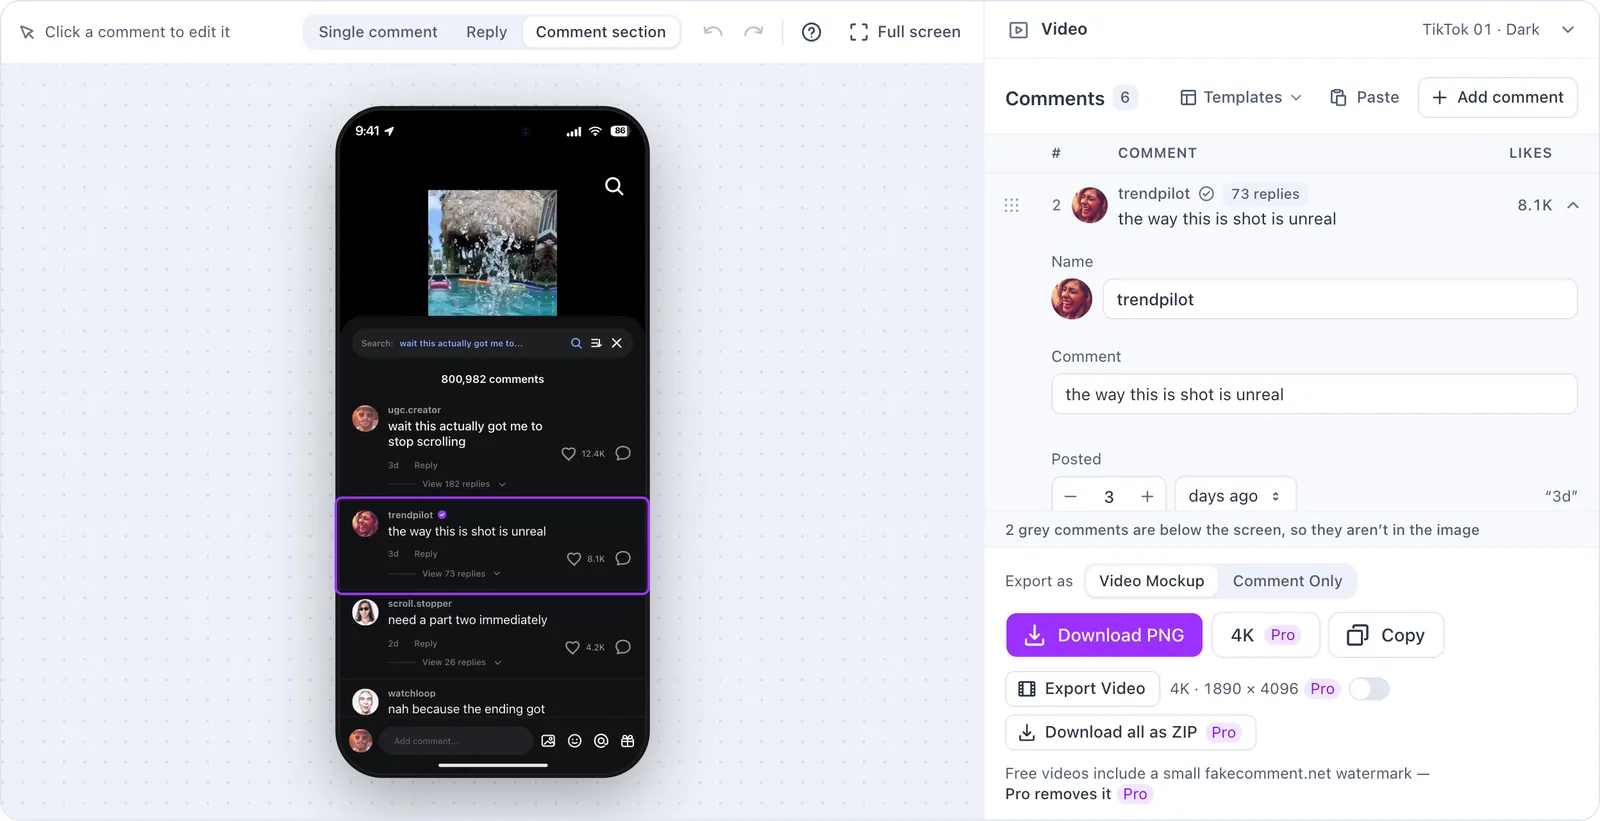Image resolution: width=1600 pixels, height=821 pixels.
Task: Change the avatar next to Name field
Action: point(1071,299)
